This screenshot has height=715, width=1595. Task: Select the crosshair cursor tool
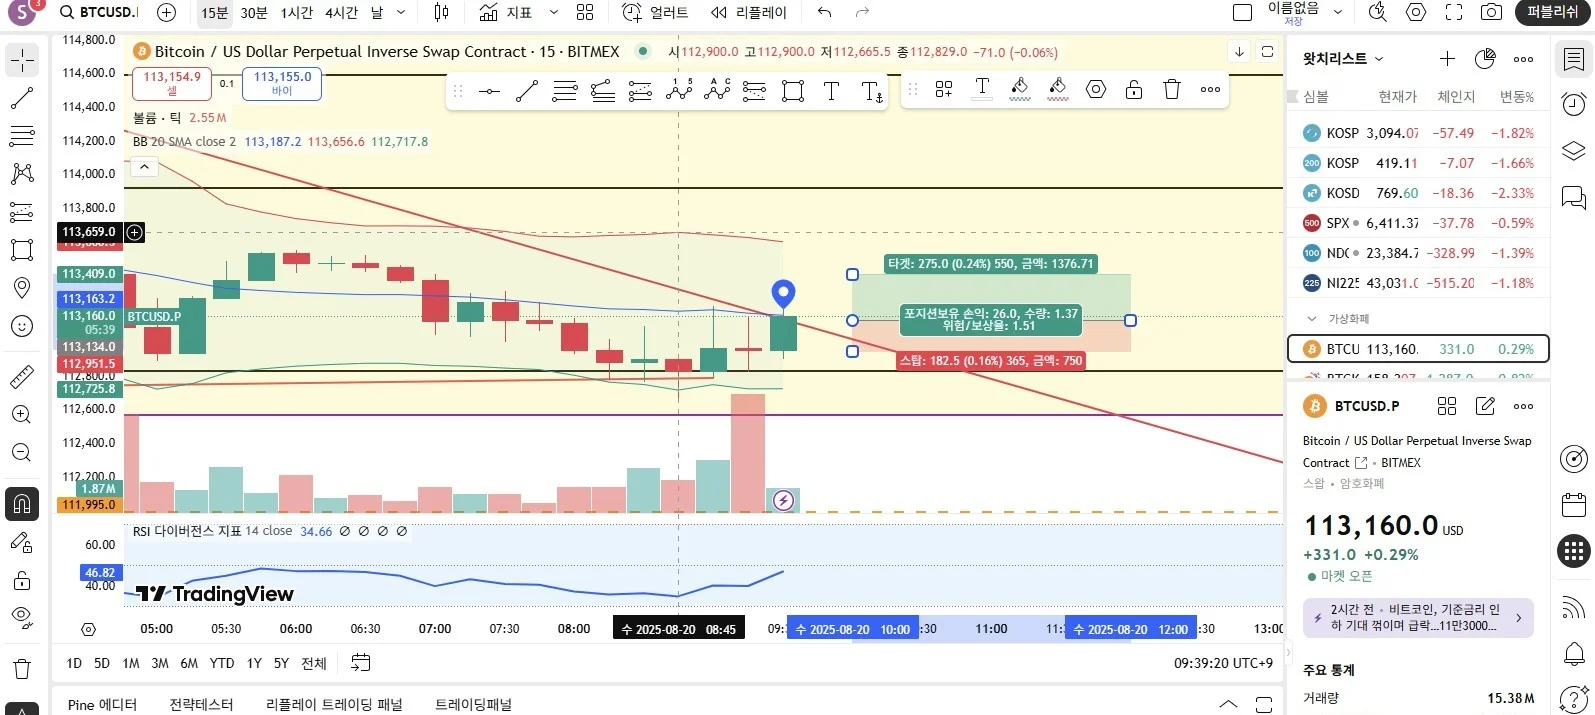[x=22, y=60]
